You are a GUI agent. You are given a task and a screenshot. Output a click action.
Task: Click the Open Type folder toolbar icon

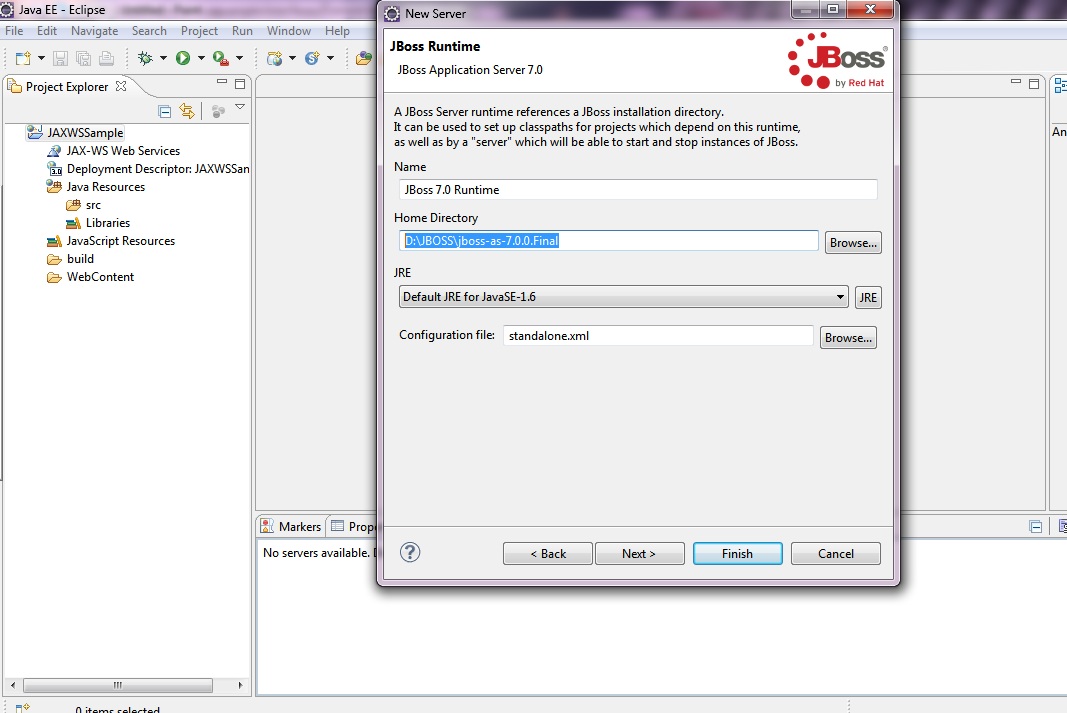[364, 59]
